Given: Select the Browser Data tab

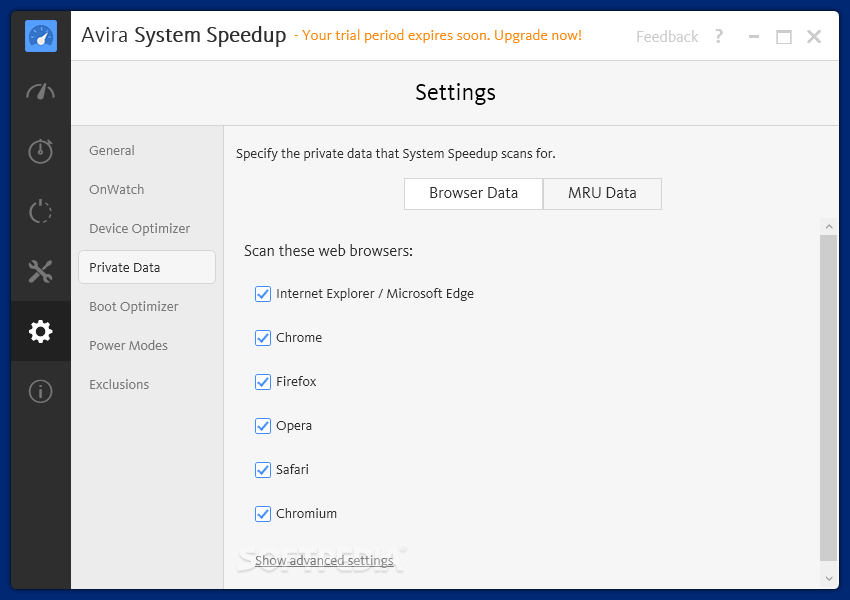Looking at the screenshot, I should (x=473, y=193).
